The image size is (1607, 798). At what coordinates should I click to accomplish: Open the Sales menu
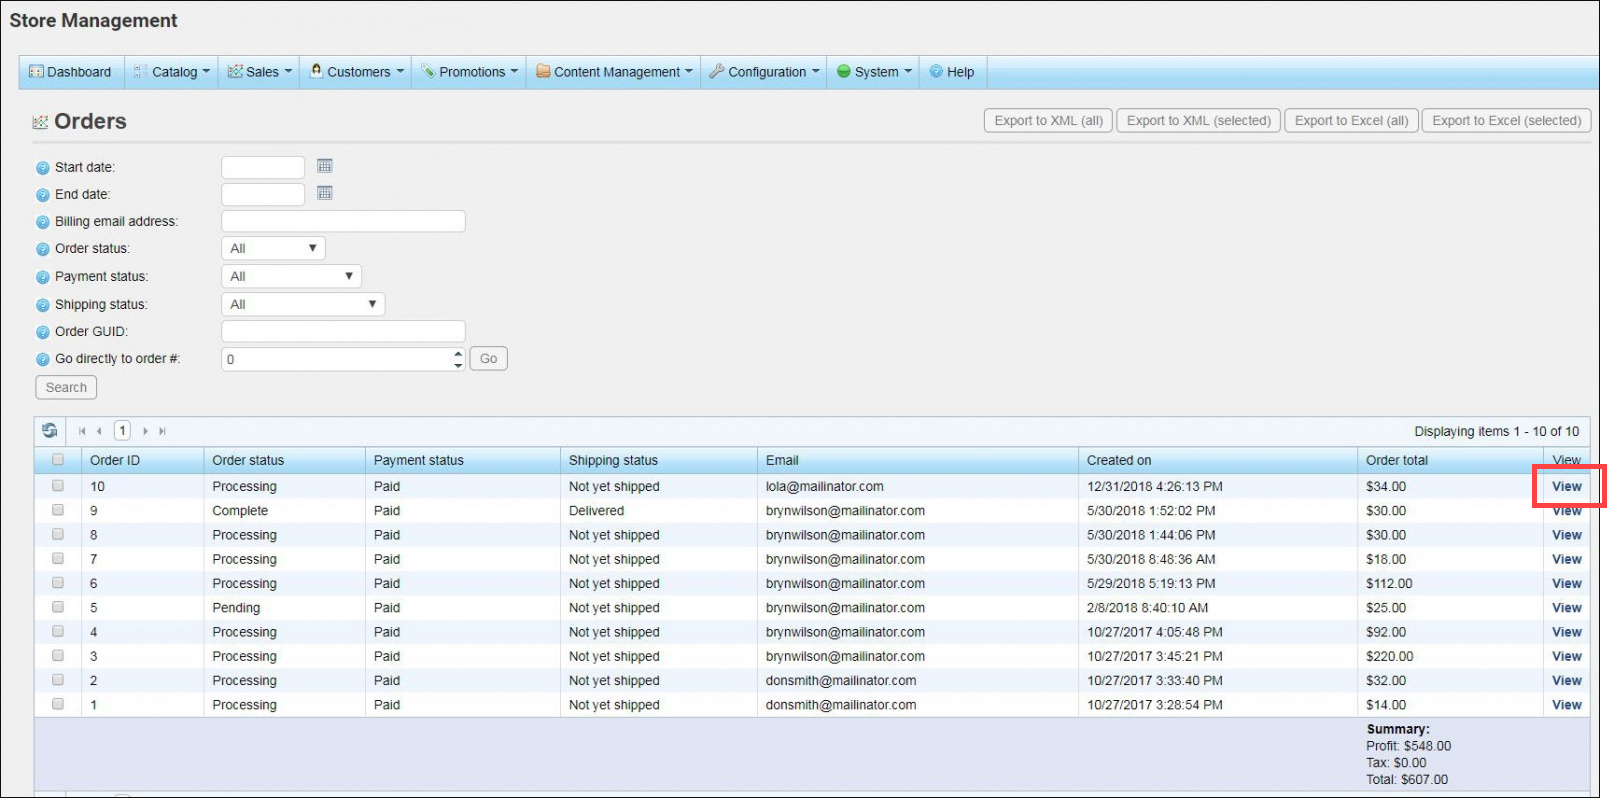pos(260,72)
